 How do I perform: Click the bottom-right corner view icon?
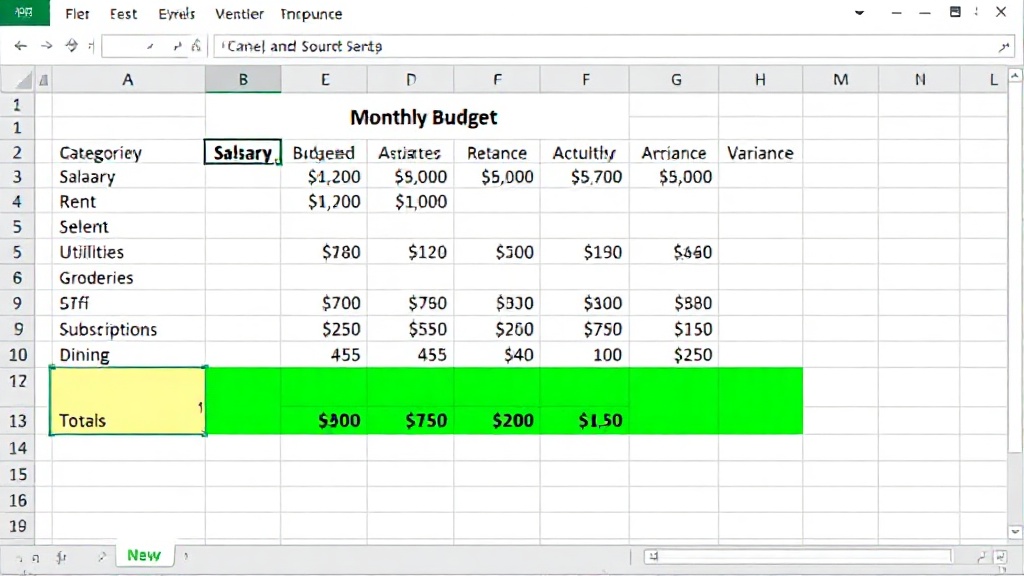click(1000, 556)
